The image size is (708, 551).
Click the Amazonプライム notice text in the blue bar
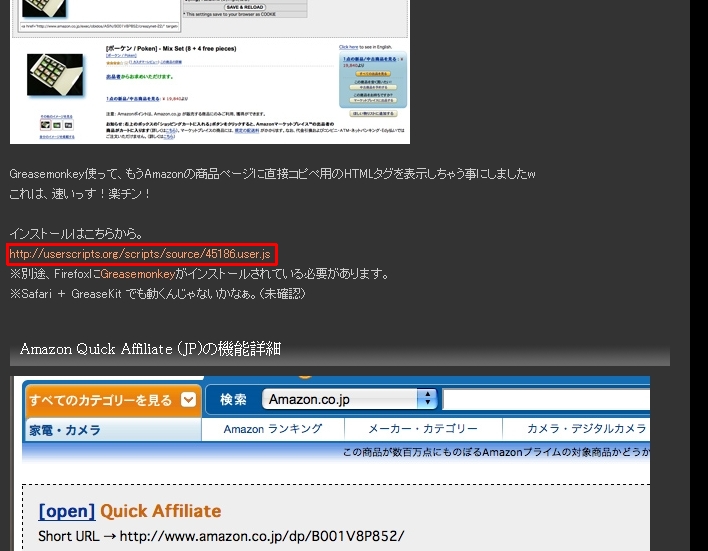tap(496, 452)
